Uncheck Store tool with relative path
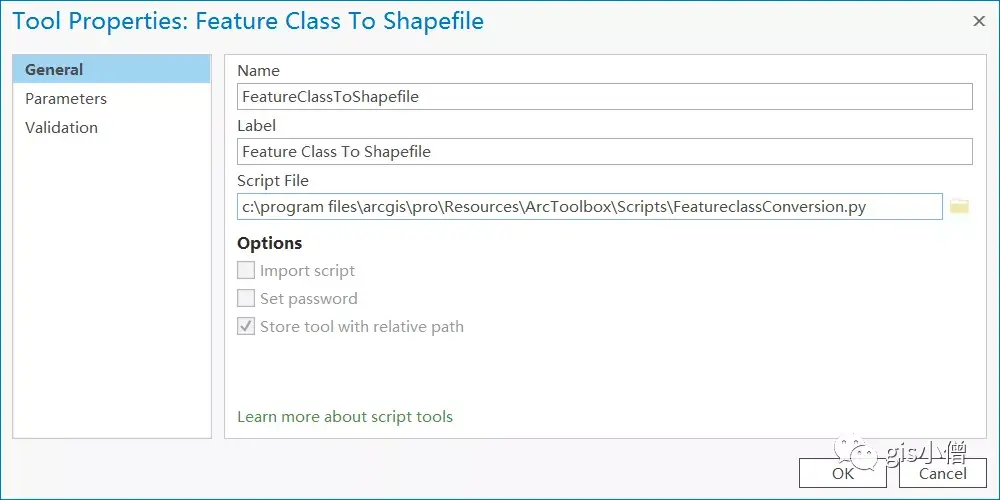The height and width of the screenshot is (500, 1000). click(x=246, y=326)
